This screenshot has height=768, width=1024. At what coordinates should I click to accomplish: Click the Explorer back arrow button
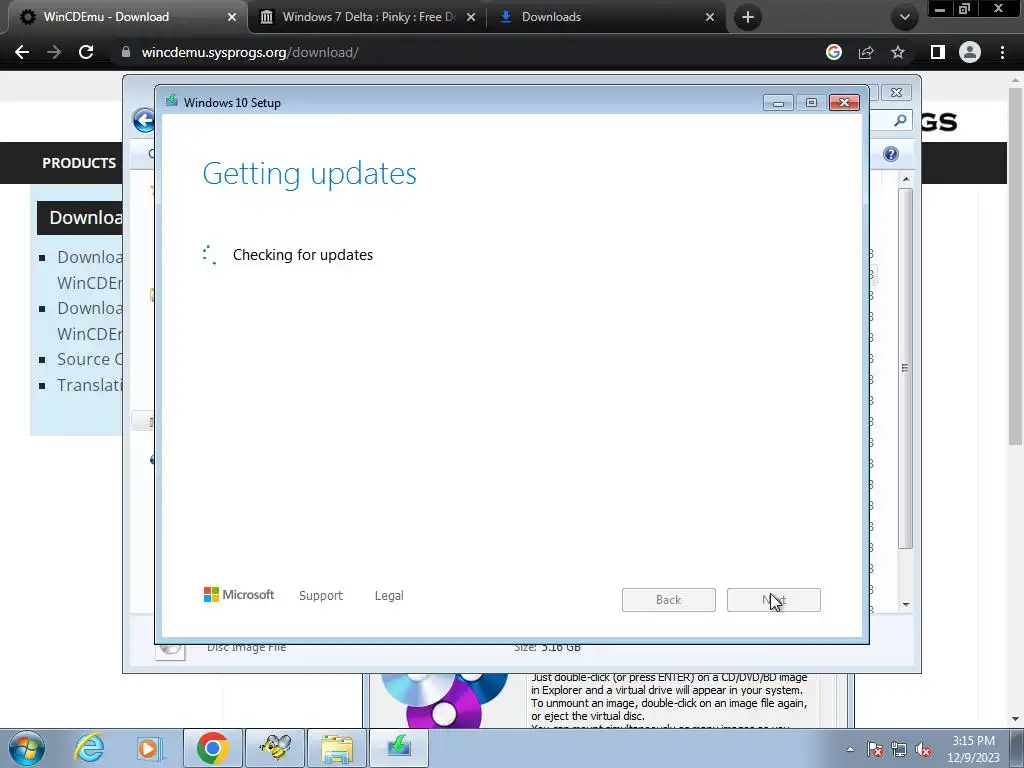click(143, 120)
